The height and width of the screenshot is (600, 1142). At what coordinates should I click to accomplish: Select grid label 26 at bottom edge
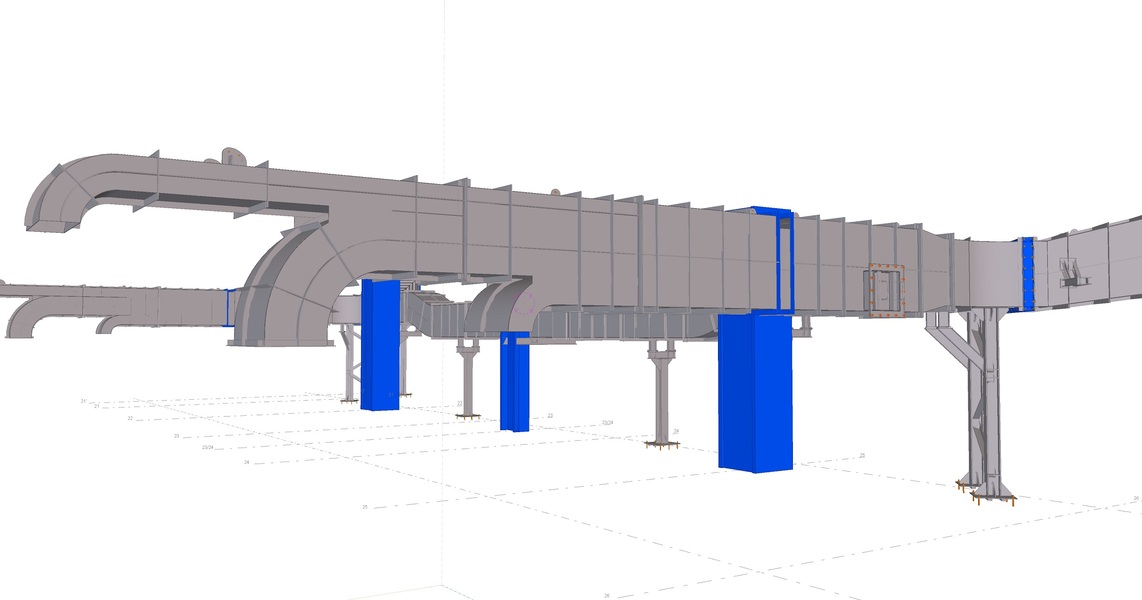pyautogui.click(x=607, y=595)
